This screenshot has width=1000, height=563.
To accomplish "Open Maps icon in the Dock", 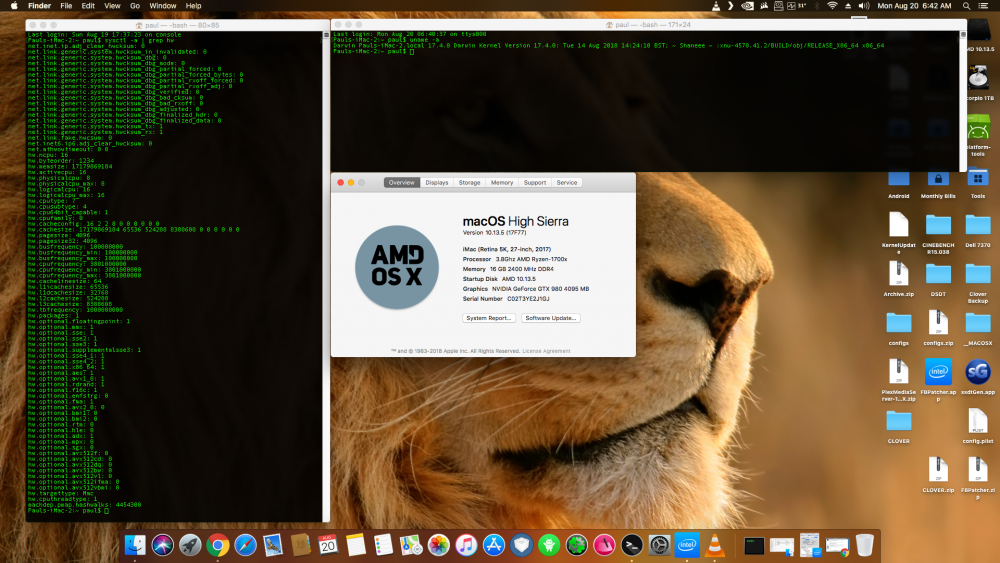I will tap(411, 545).
